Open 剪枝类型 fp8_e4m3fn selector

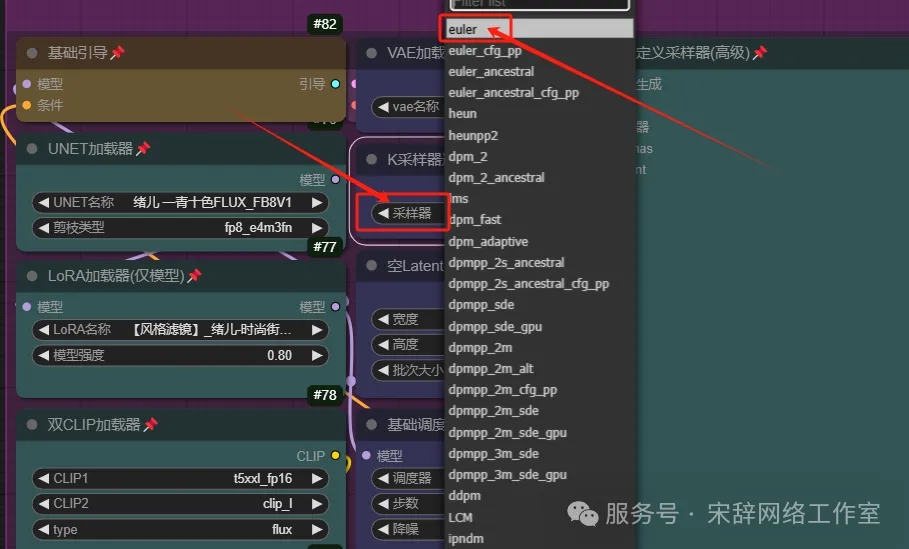(180, 228)
